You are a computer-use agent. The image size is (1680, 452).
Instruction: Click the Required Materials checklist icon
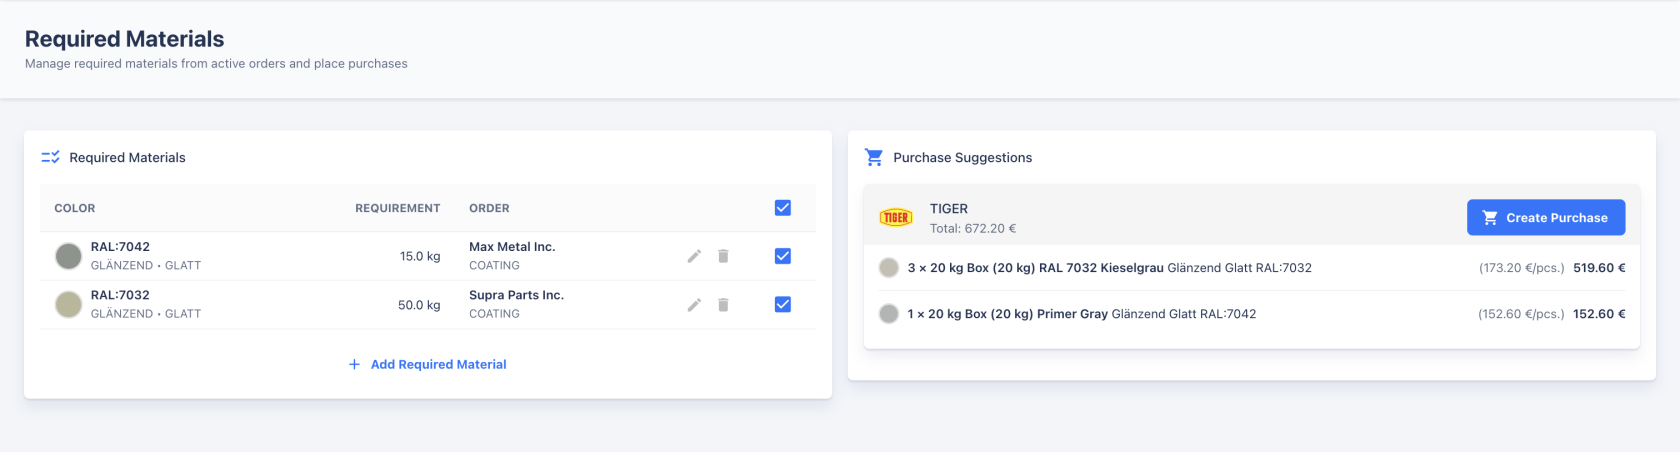(50, 158)
